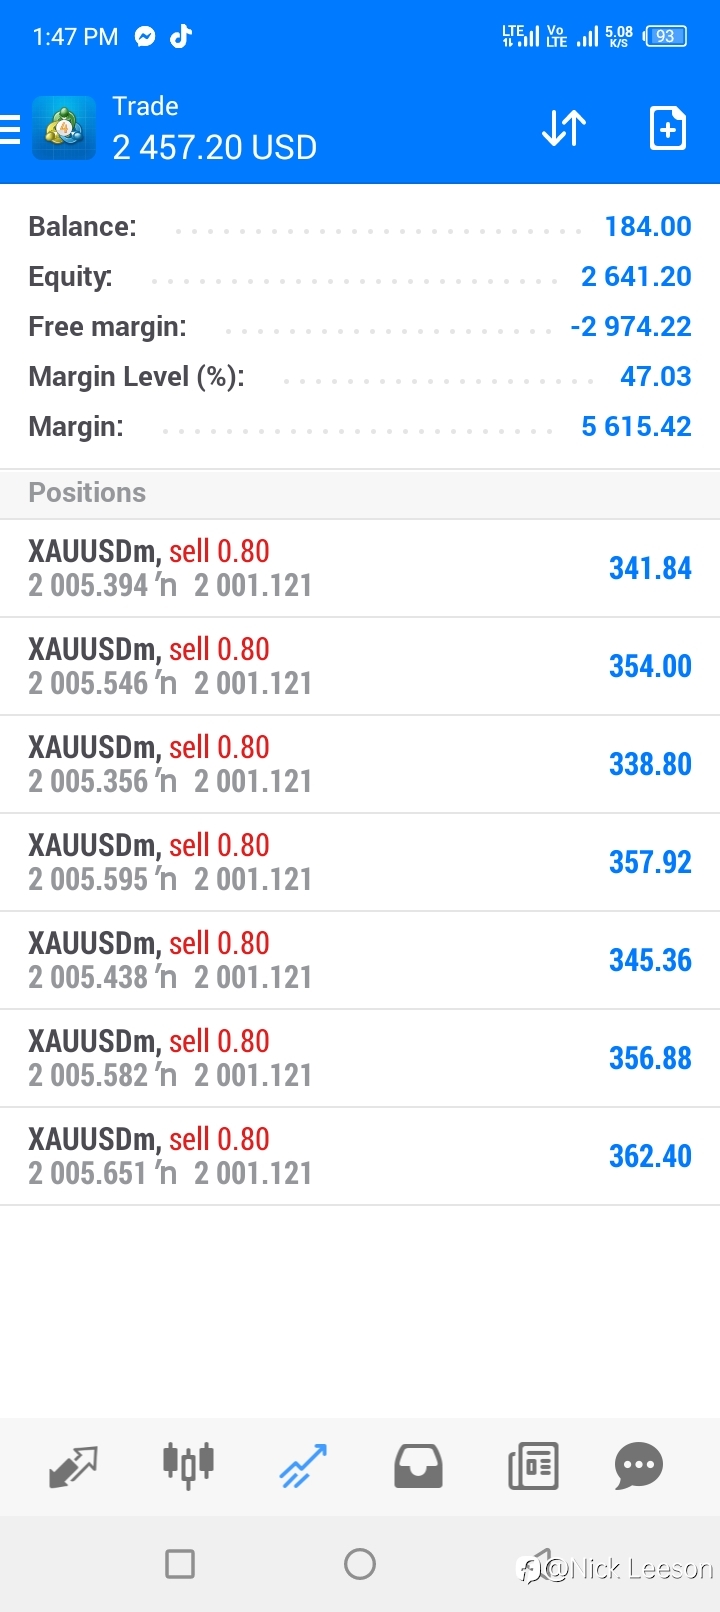Tap the sort positions arrows icon
This screenshot has width=720, height=1612.
pyautogui.click(x=564, y=128)
